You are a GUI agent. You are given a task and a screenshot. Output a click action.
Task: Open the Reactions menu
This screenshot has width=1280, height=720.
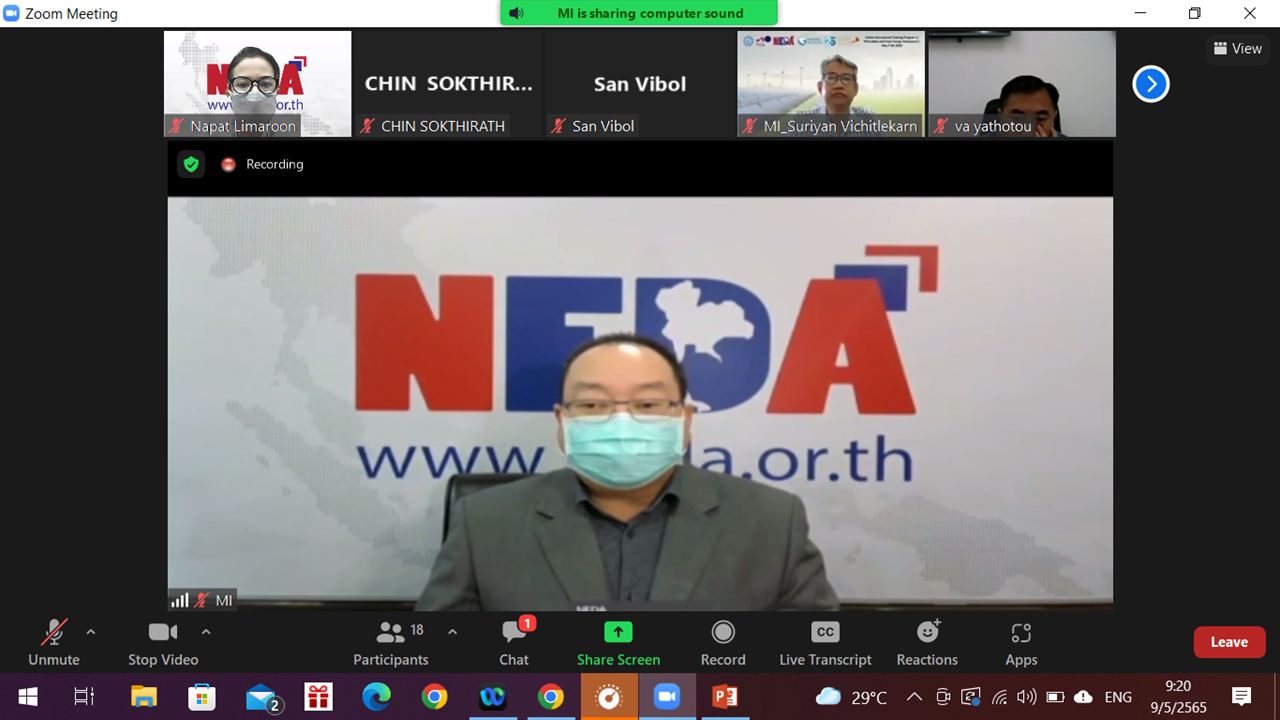tap(927, 643)
